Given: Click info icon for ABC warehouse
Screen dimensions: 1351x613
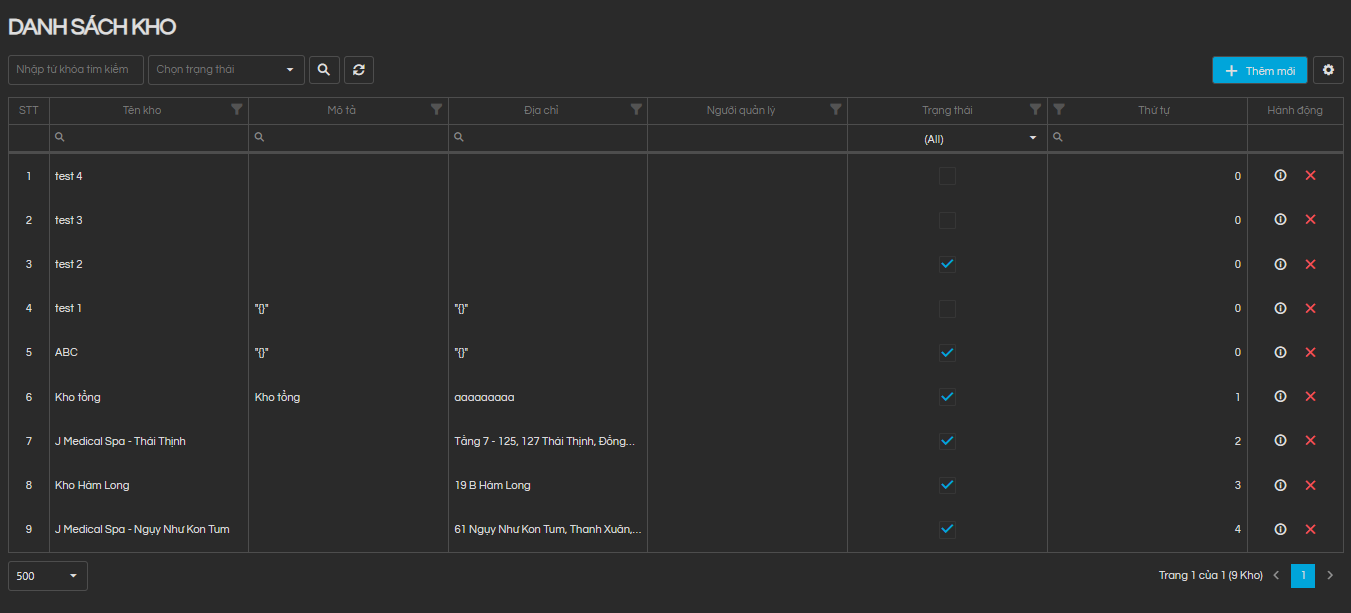Looking at the screenshot, I should pyautogui.click(x=1280, y=352).
